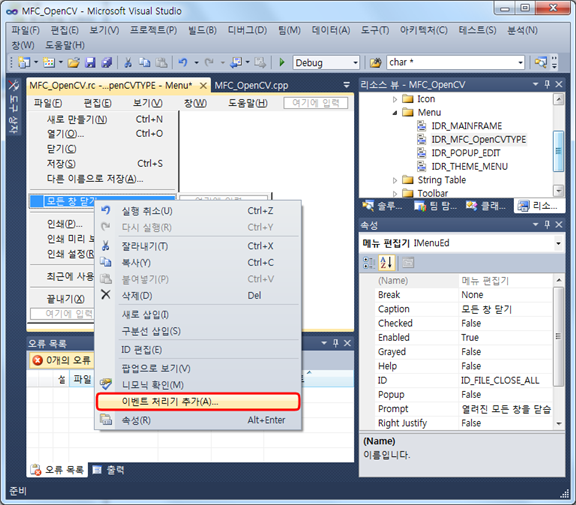
Task: Click the Paste icon in main toolbar
Action: 161,63
